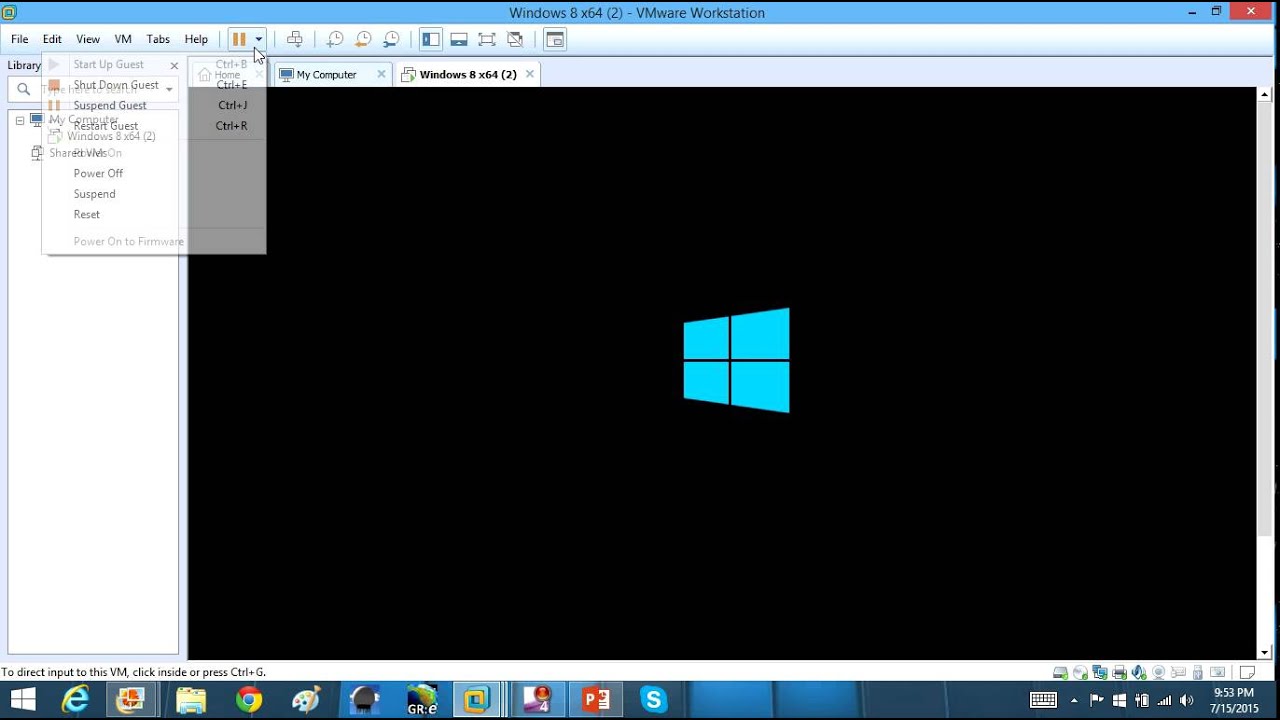The width and height of the screenshot is (1280, 720).
Task: Click the sound card status icon
Action: tap(1139, 672)
